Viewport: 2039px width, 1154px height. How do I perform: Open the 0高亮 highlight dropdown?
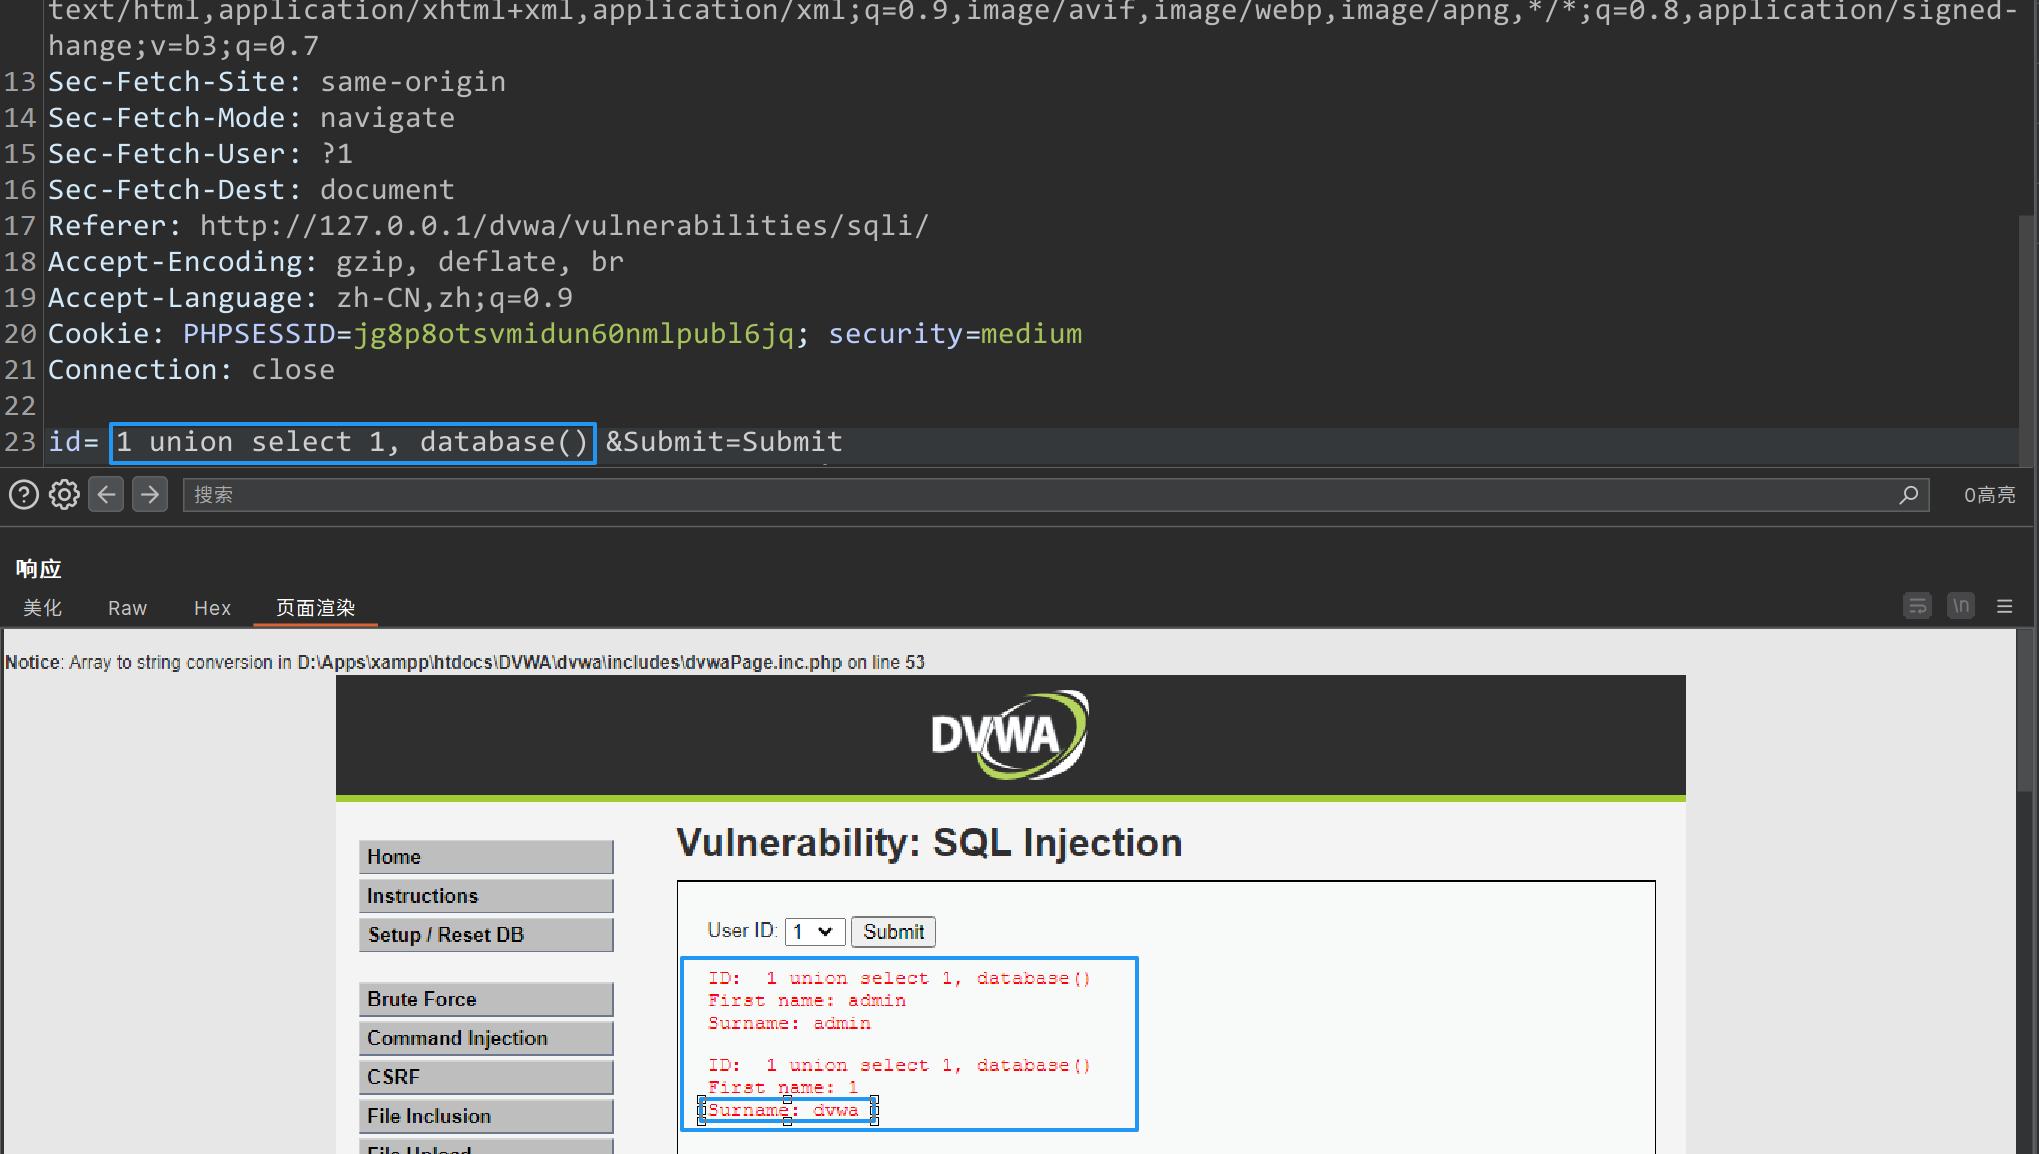point(1988,494)
